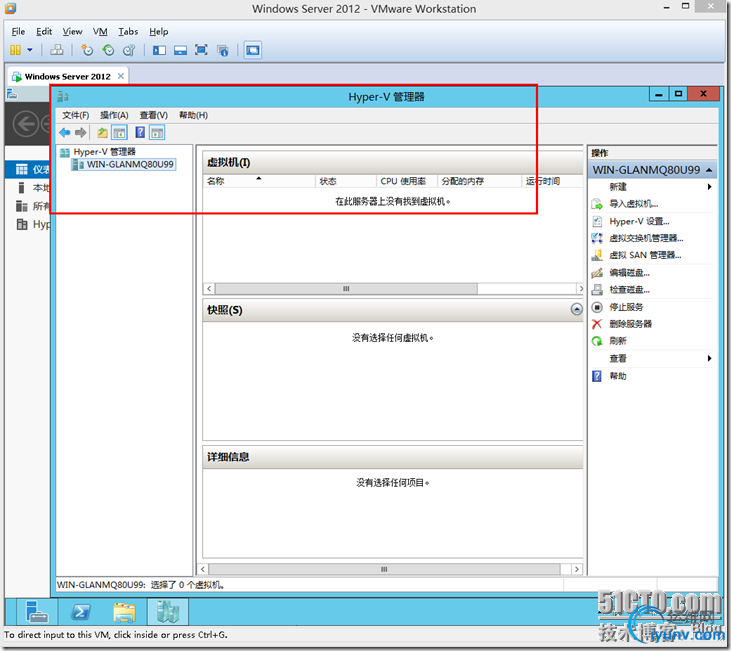
Task: Click the blue help question mark toolbar icon
Action: [140, 132]
